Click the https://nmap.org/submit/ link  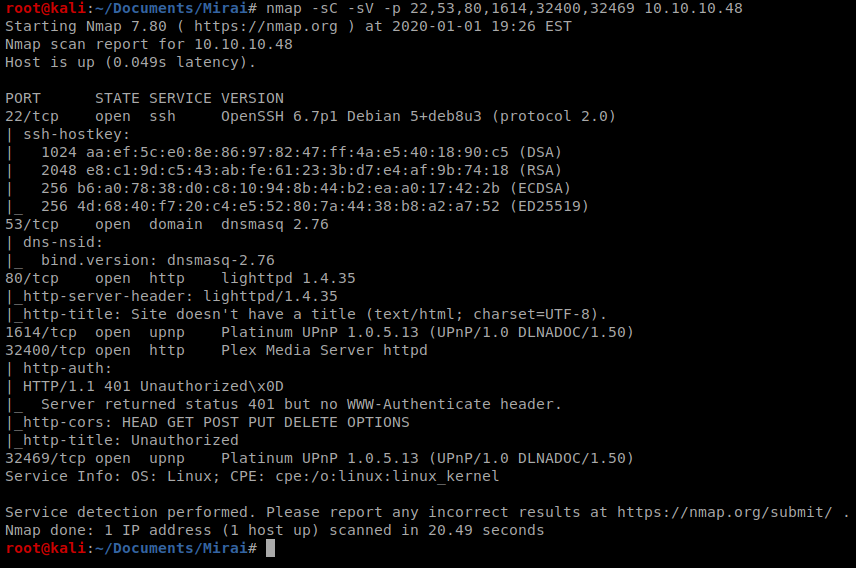tap(724, 512)
